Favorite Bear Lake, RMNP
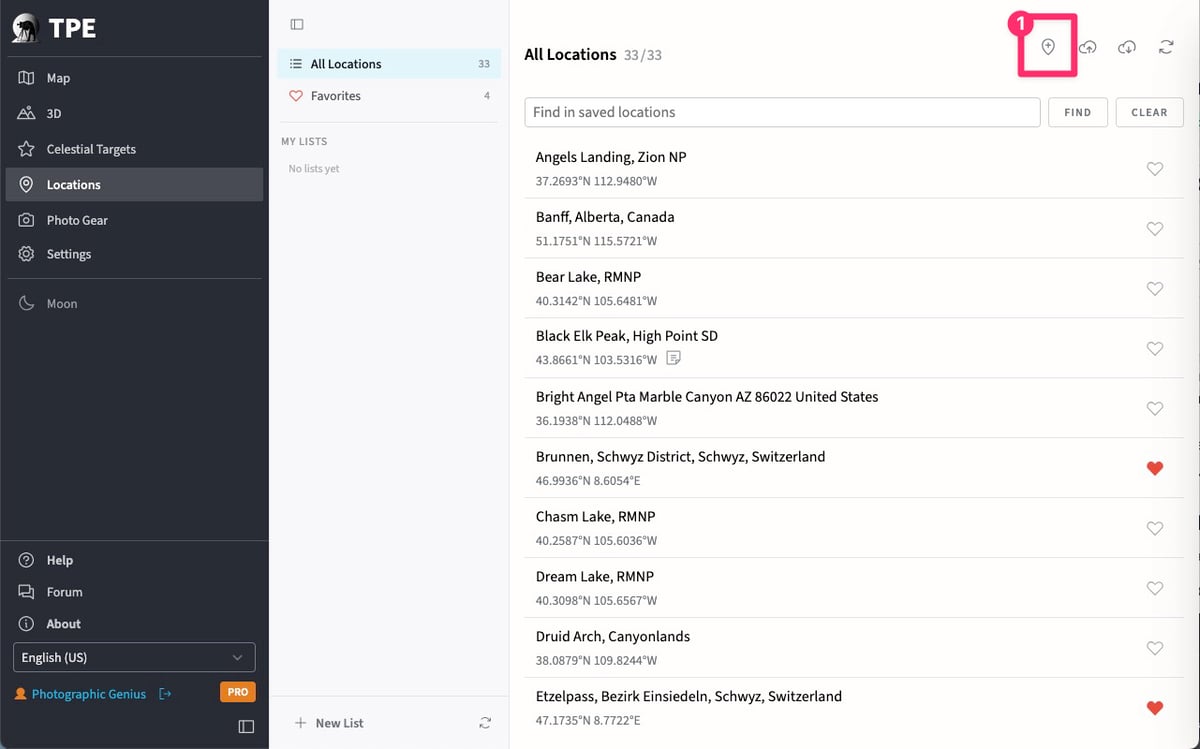This screenshot has width=1200, height=749. [x=1154, y=289]
